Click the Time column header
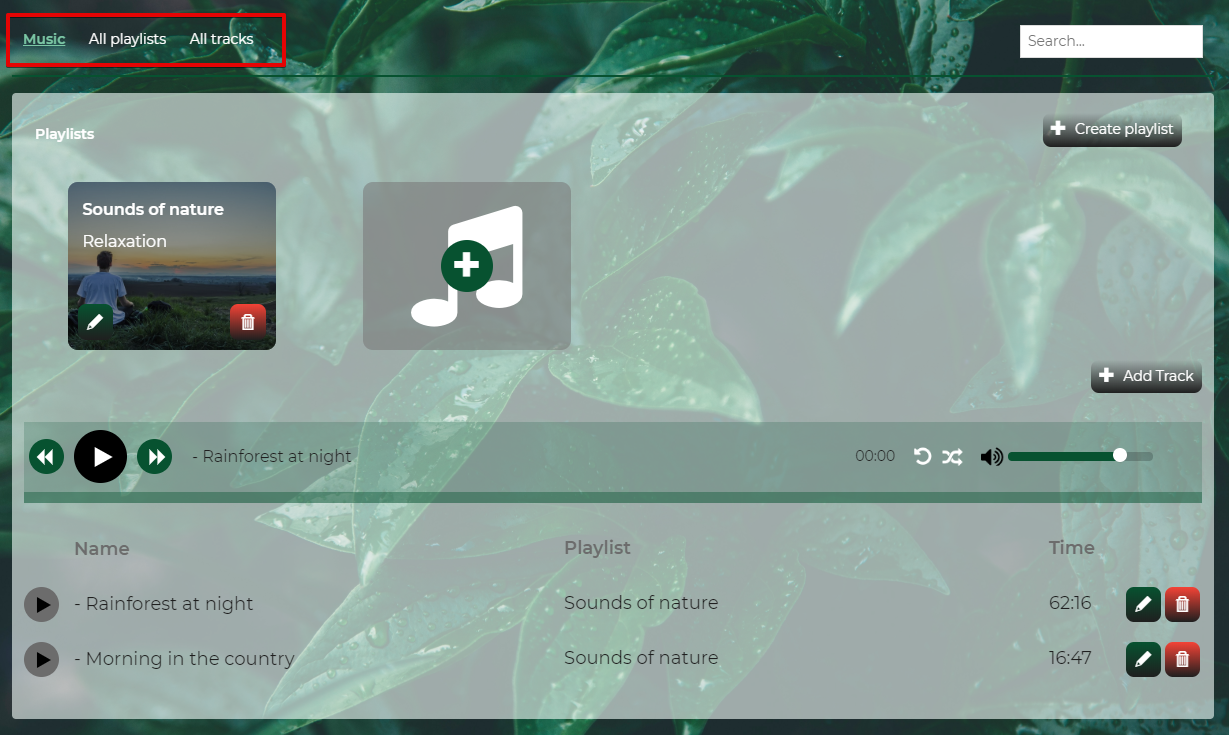Image resolution: width=1229 pixels, height=735 pixels. (1072, 548)
